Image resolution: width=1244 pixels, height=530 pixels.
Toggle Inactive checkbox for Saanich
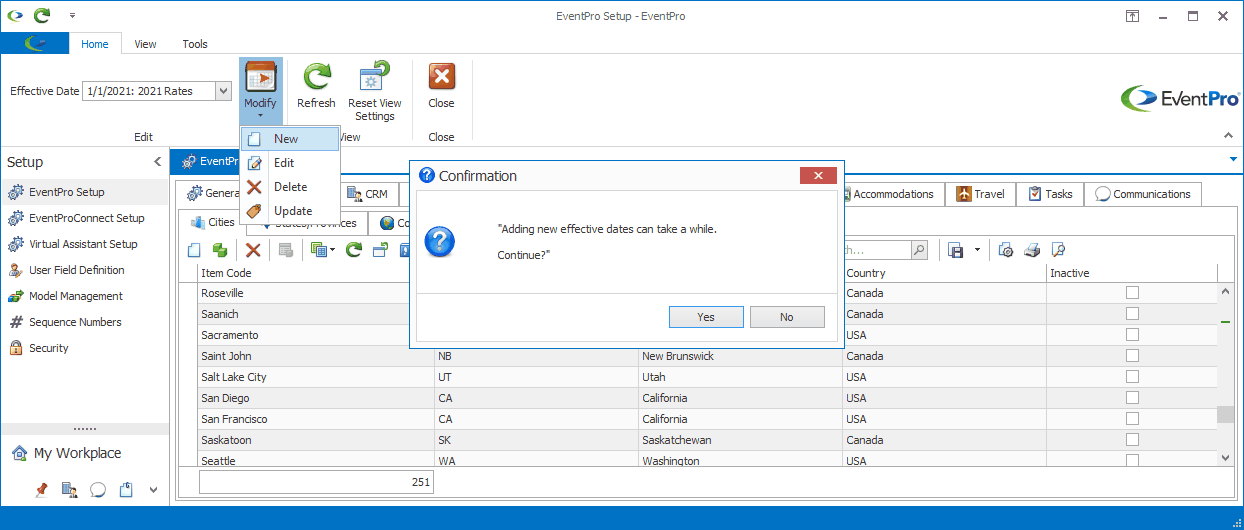click(1132, 314)
